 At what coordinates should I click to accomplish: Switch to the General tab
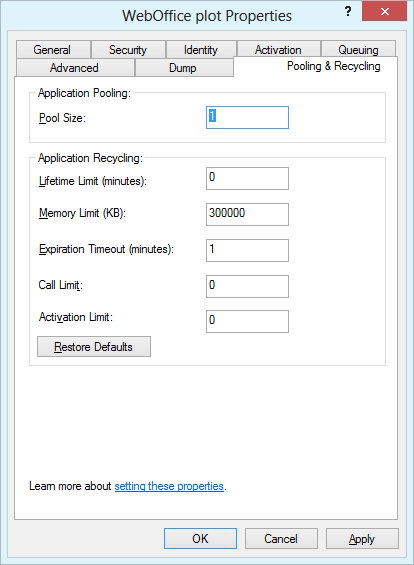53,49
